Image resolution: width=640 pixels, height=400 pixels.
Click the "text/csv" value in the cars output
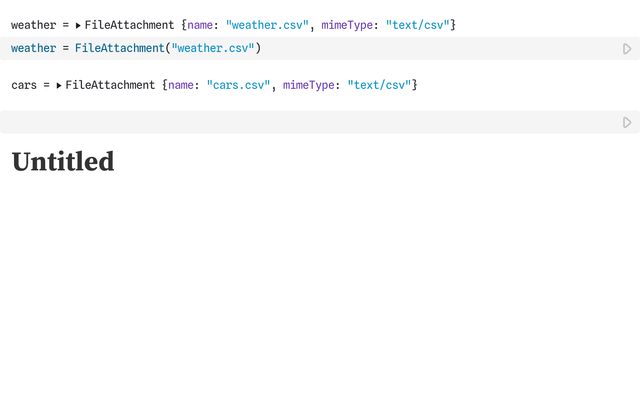pos(379,86)
